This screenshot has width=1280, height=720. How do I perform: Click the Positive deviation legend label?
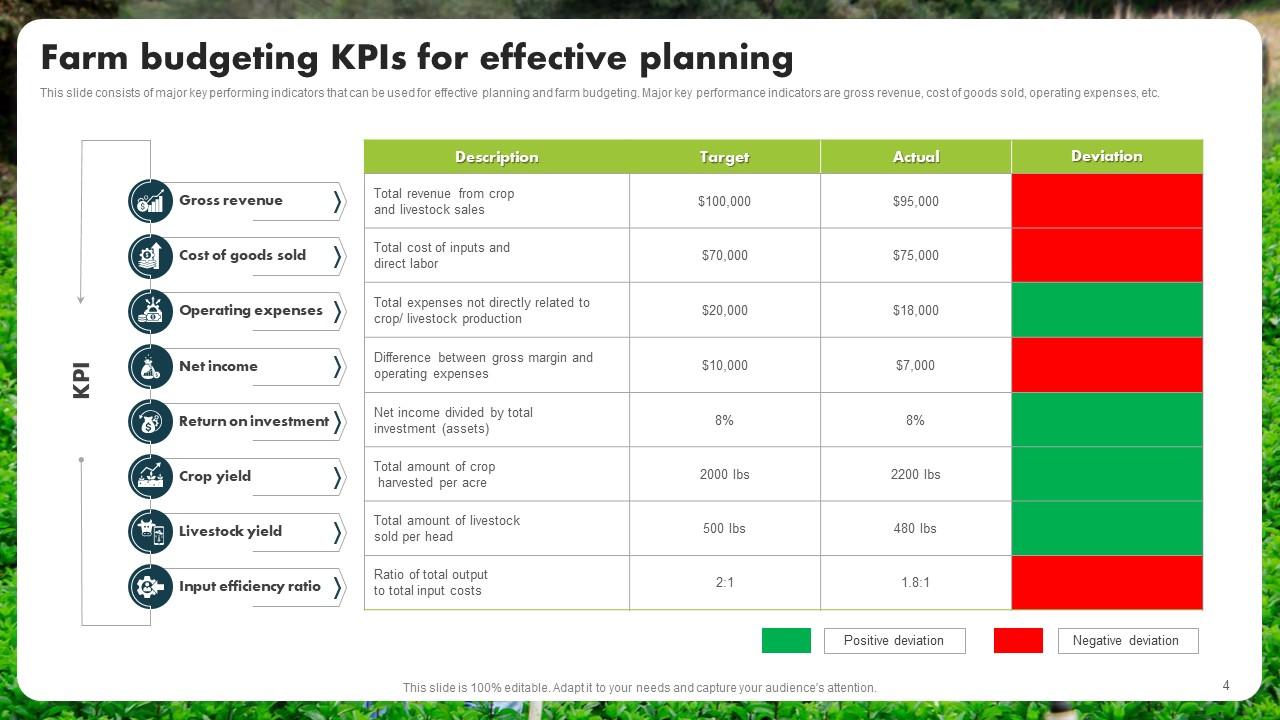(x=894, y=641)
